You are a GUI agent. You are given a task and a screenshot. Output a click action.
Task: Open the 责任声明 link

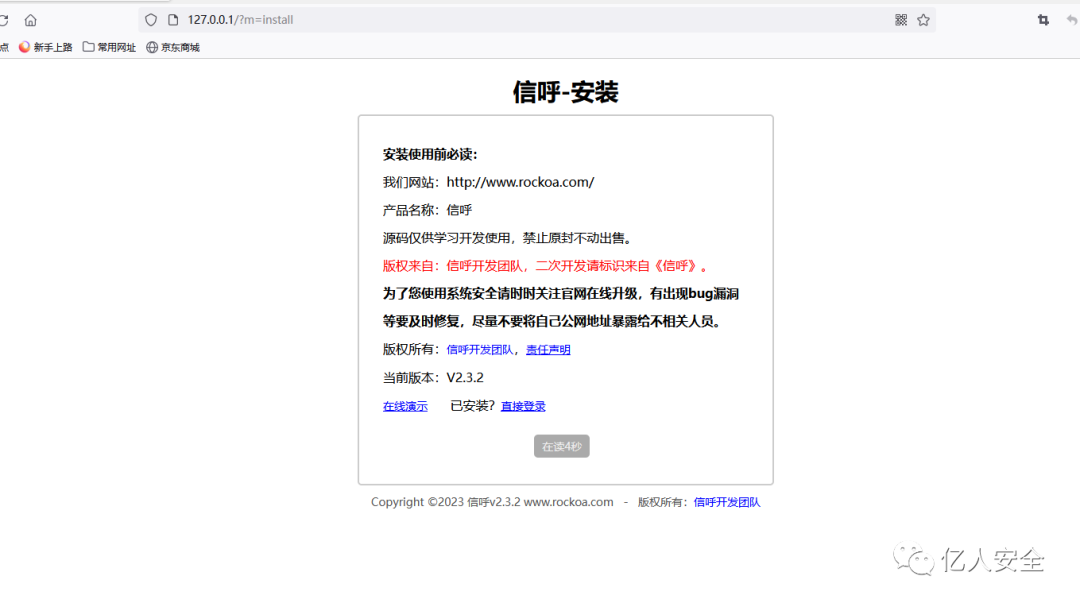[548, 349]
